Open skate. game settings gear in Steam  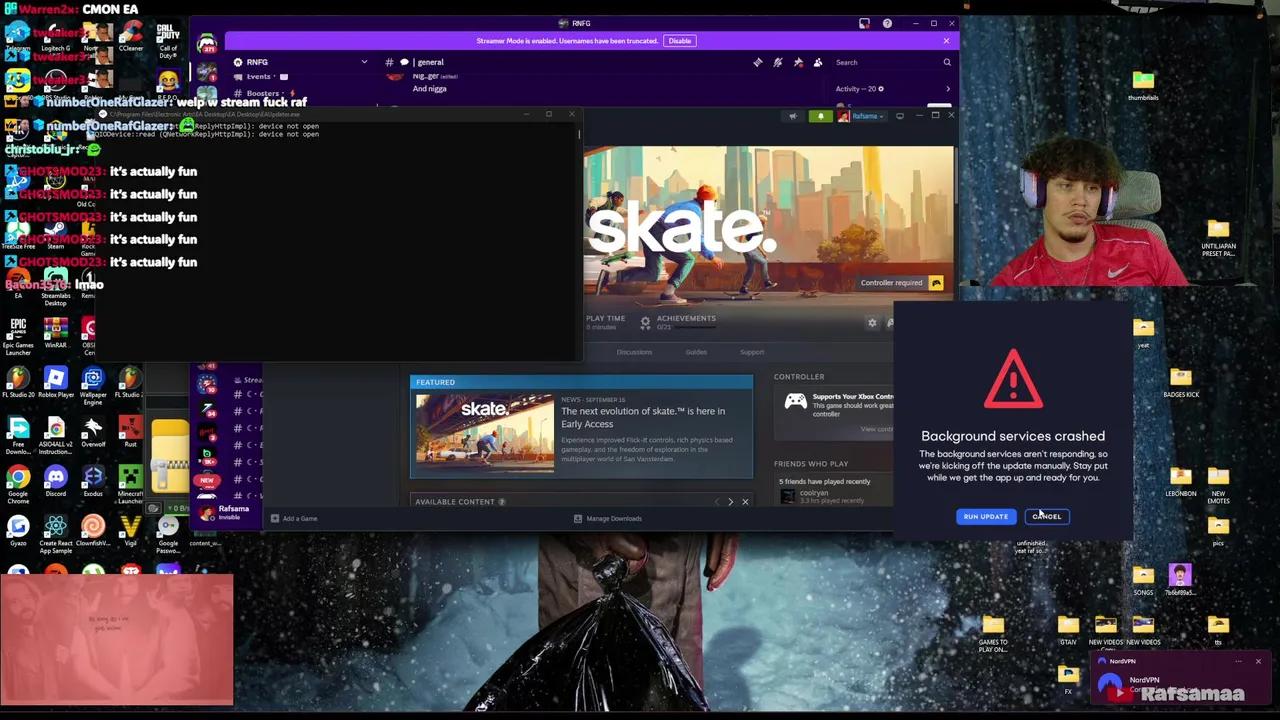coord(872,323)
